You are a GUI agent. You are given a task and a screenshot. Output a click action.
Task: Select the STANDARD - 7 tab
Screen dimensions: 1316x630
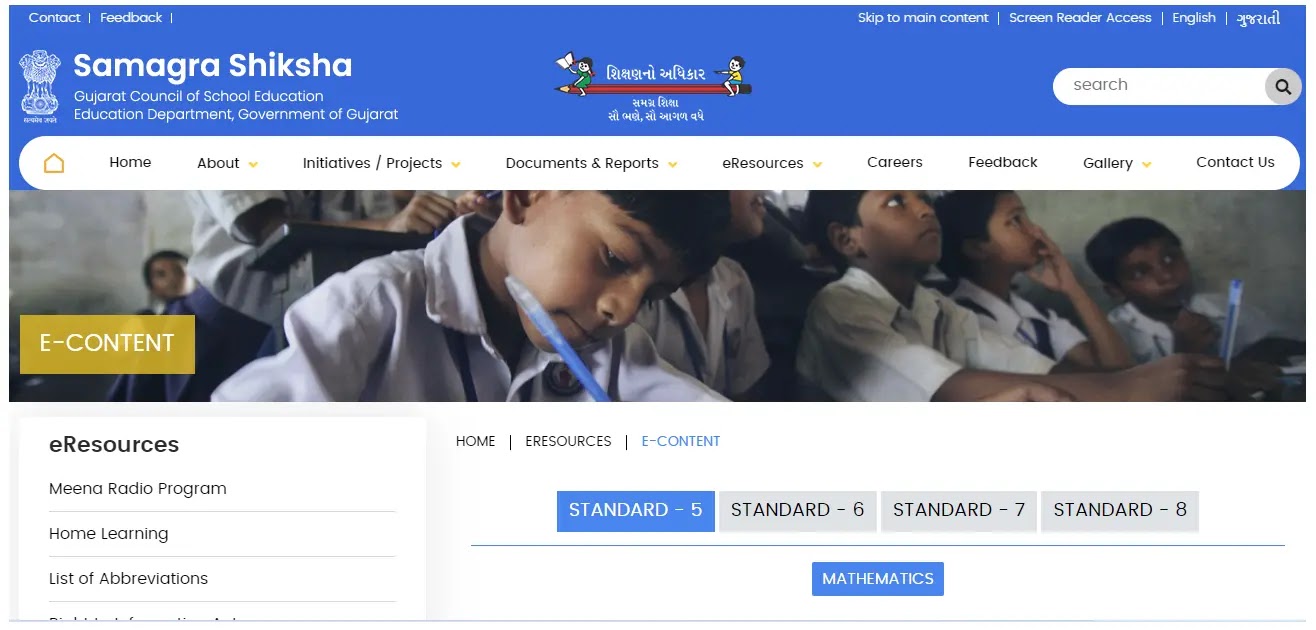click(959, 510)
